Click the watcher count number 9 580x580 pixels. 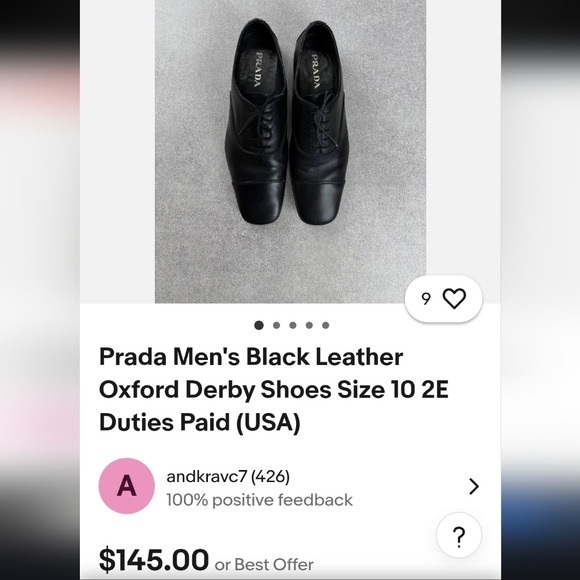click(426, 299)
